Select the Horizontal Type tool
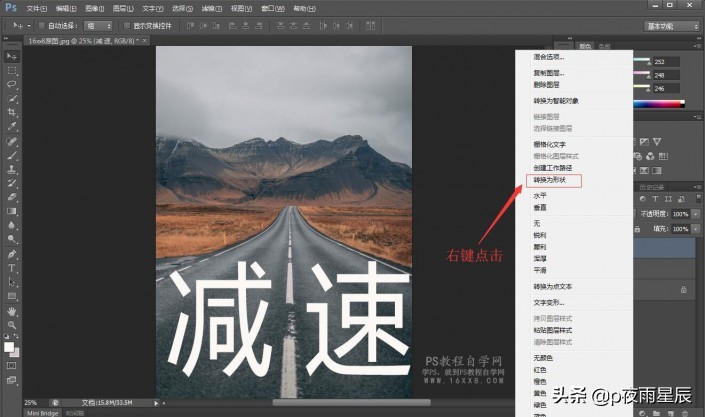The height and width of the screenshot is (417, 705). click(12, 269)
